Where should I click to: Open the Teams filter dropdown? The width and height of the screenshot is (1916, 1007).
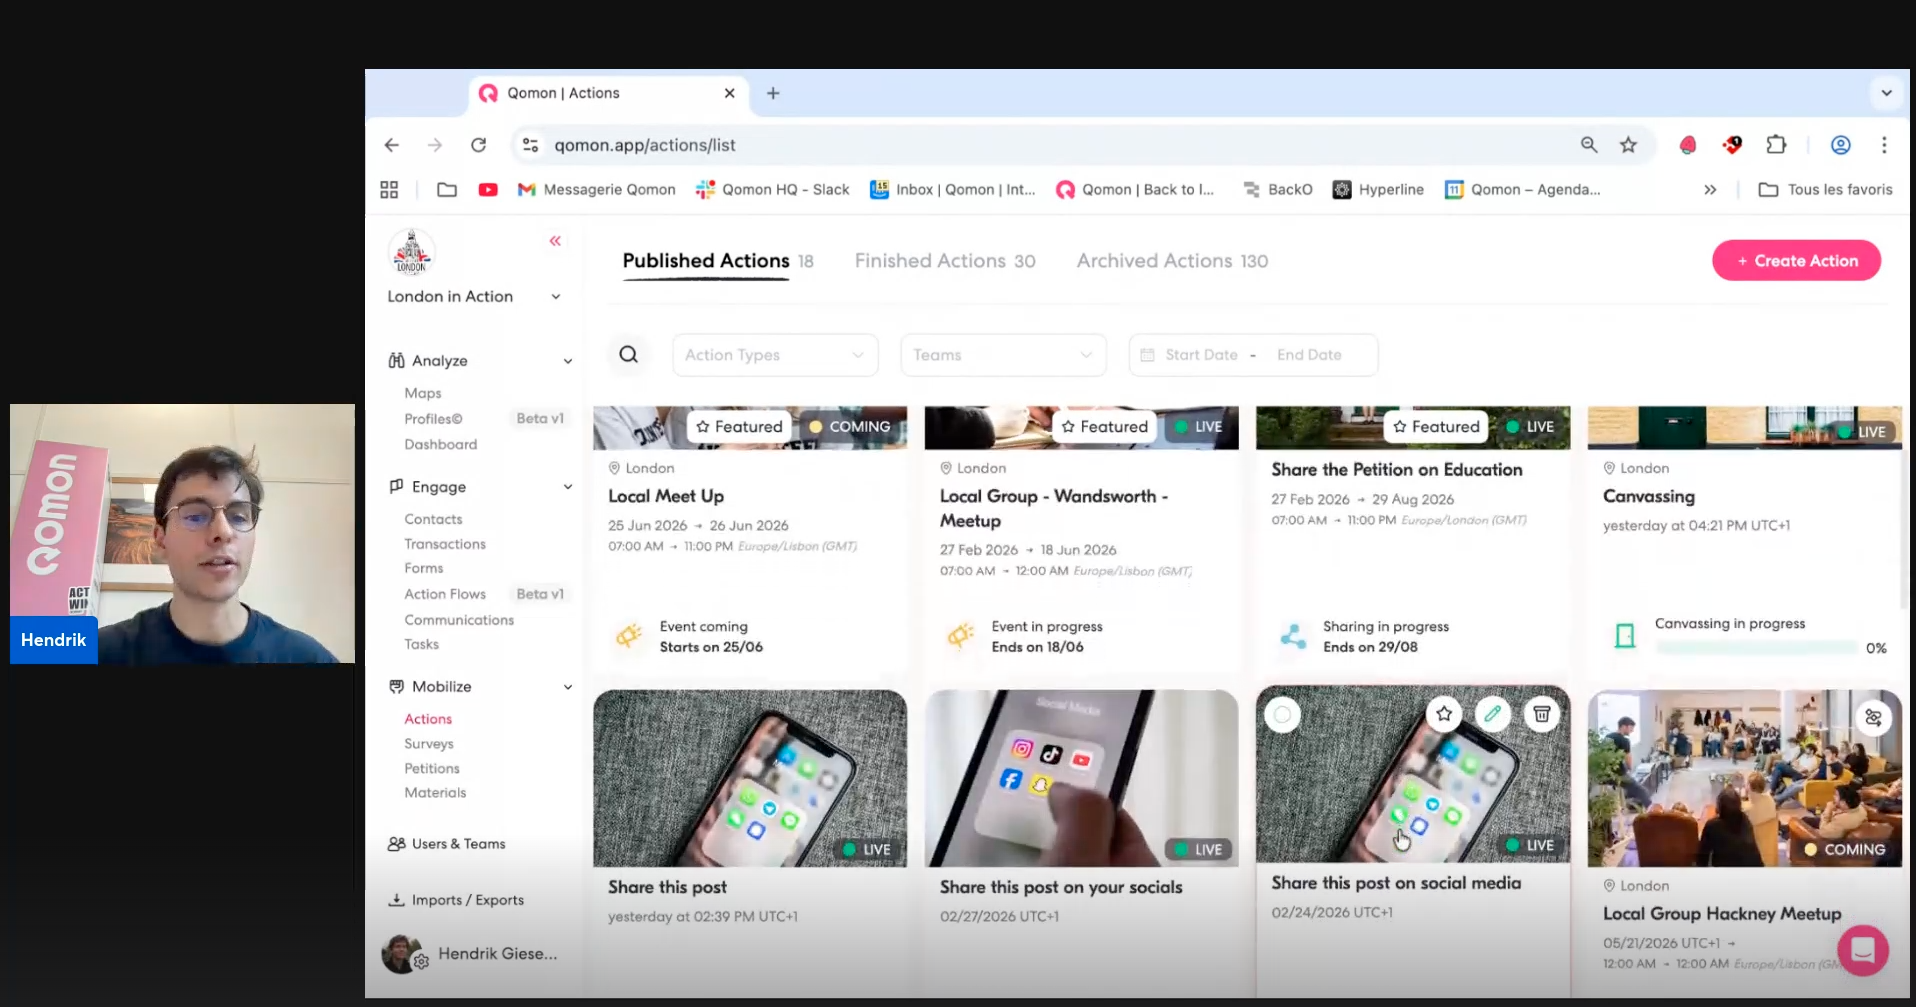pyautogui.click(x=1002, y=355)
